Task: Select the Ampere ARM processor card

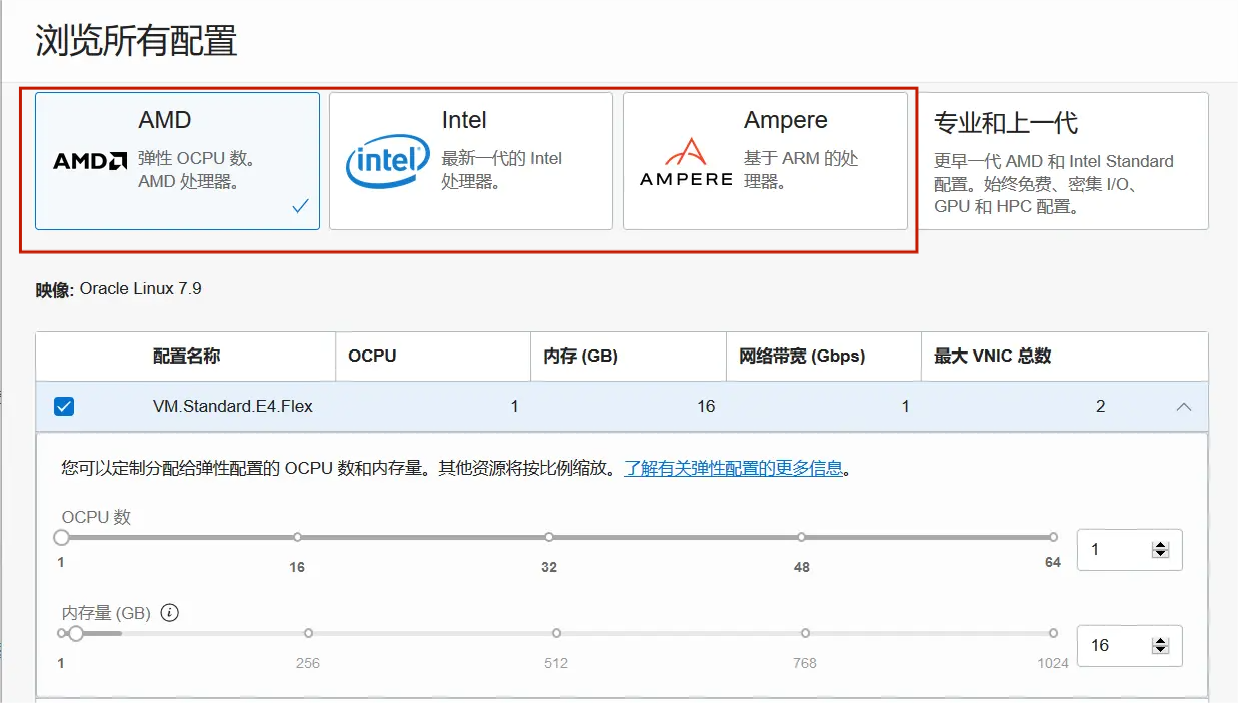Action: click(x=765, y=161)
